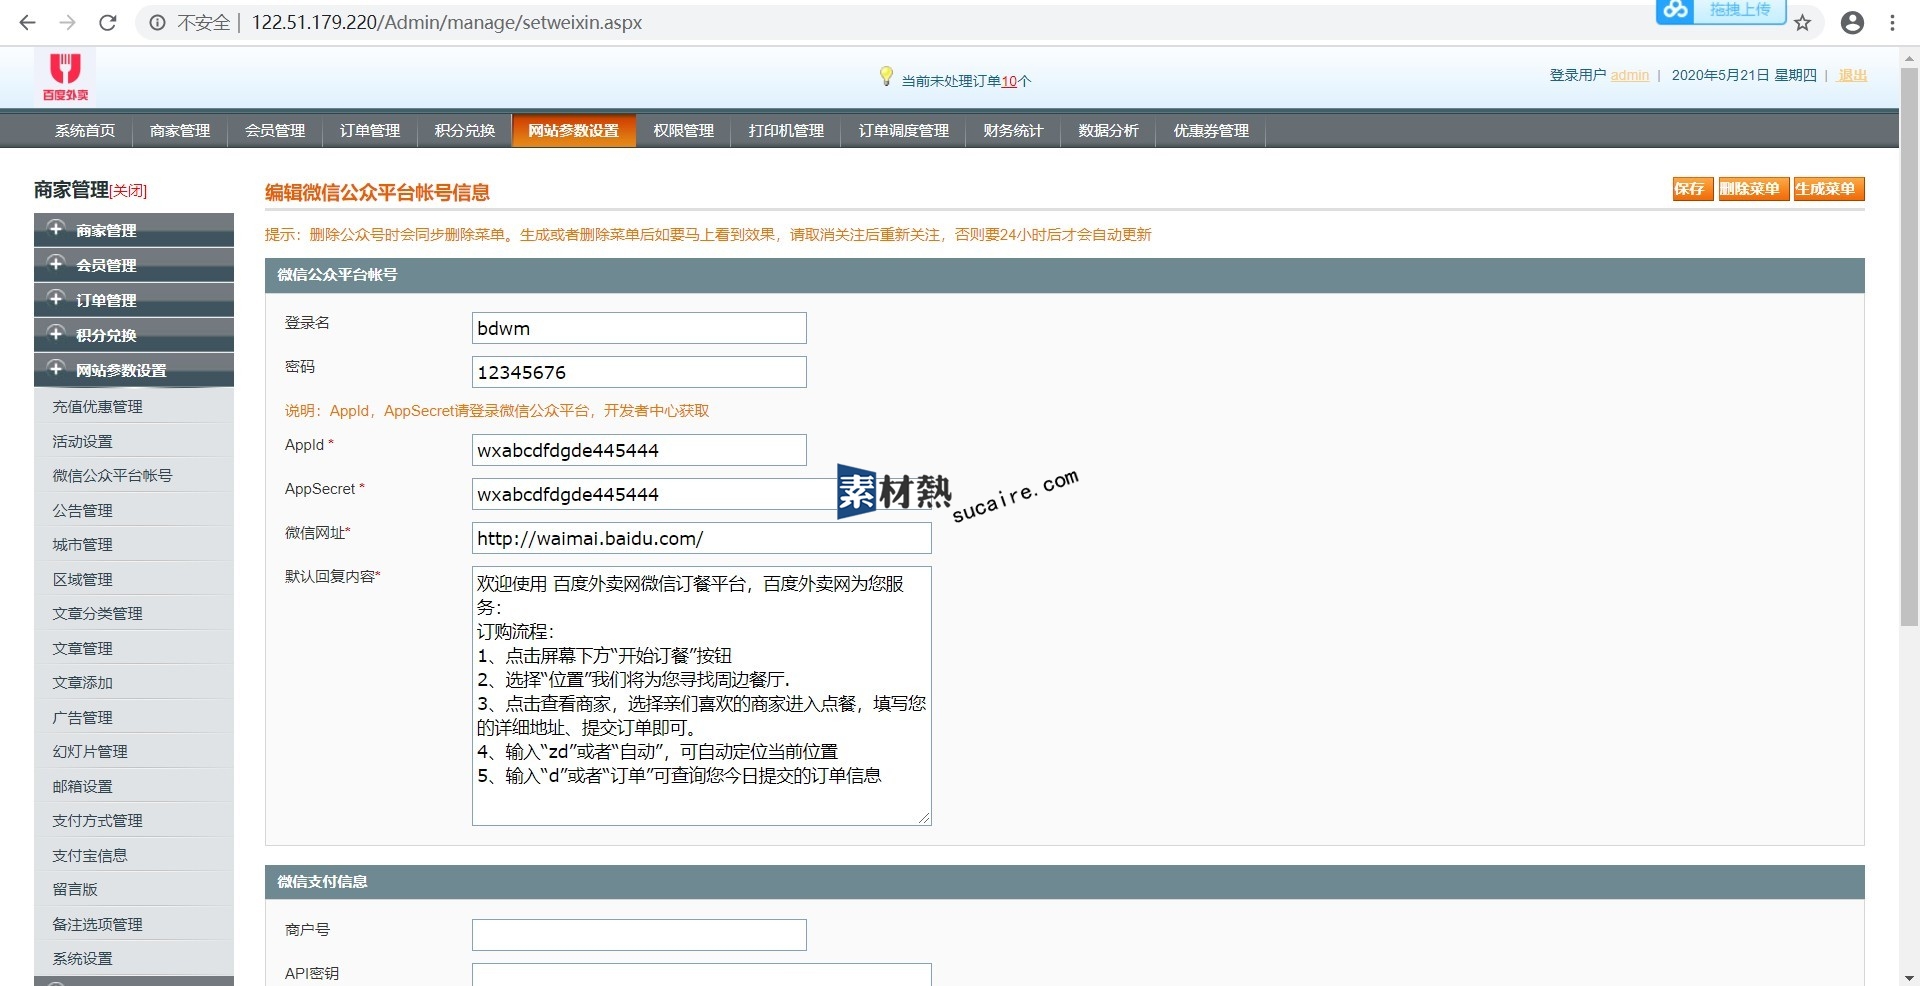Bookmark this page with the star icon
The height and width of the screenshot is (986, 1920).
click(x=1802, y=23)
